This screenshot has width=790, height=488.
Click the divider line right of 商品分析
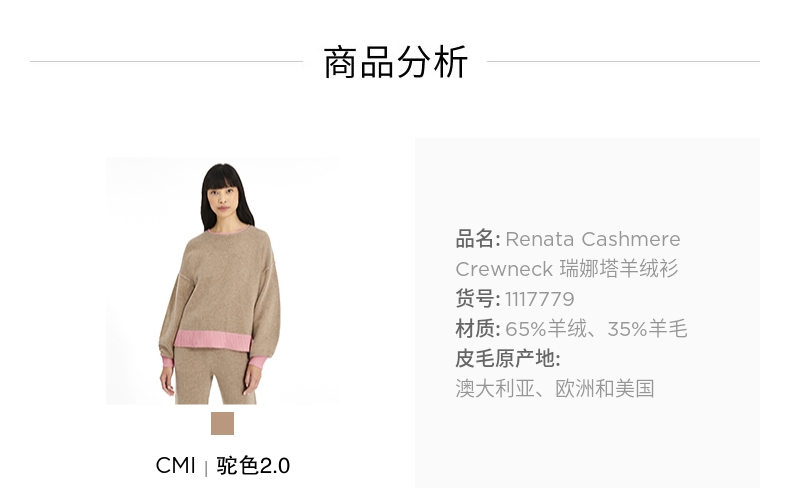point(623,61)
